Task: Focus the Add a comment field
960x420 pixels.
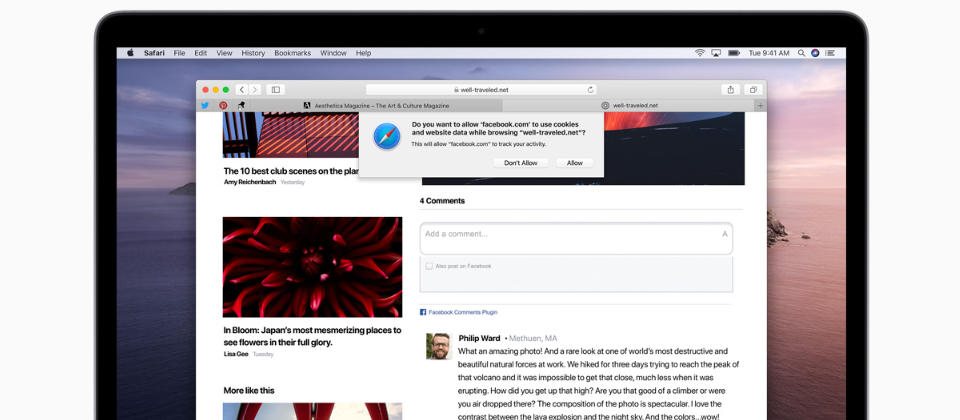Action: pos(576,238)
